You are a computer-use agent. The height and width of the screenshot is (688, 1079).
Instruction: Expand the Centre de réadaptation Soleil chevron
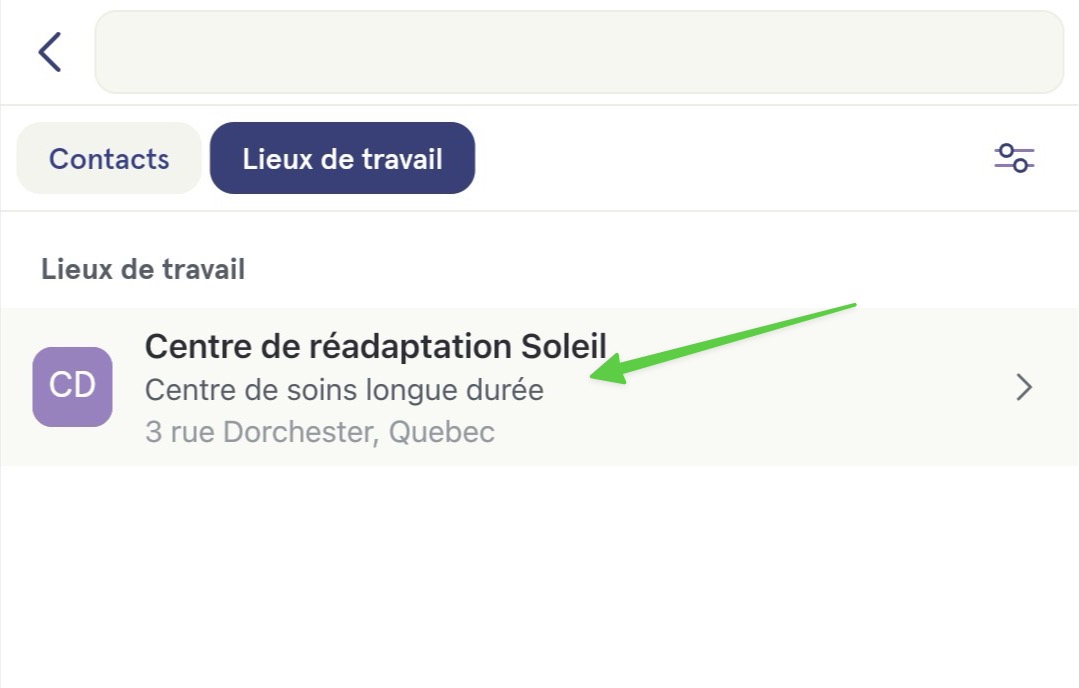(x=1025, y=387)
